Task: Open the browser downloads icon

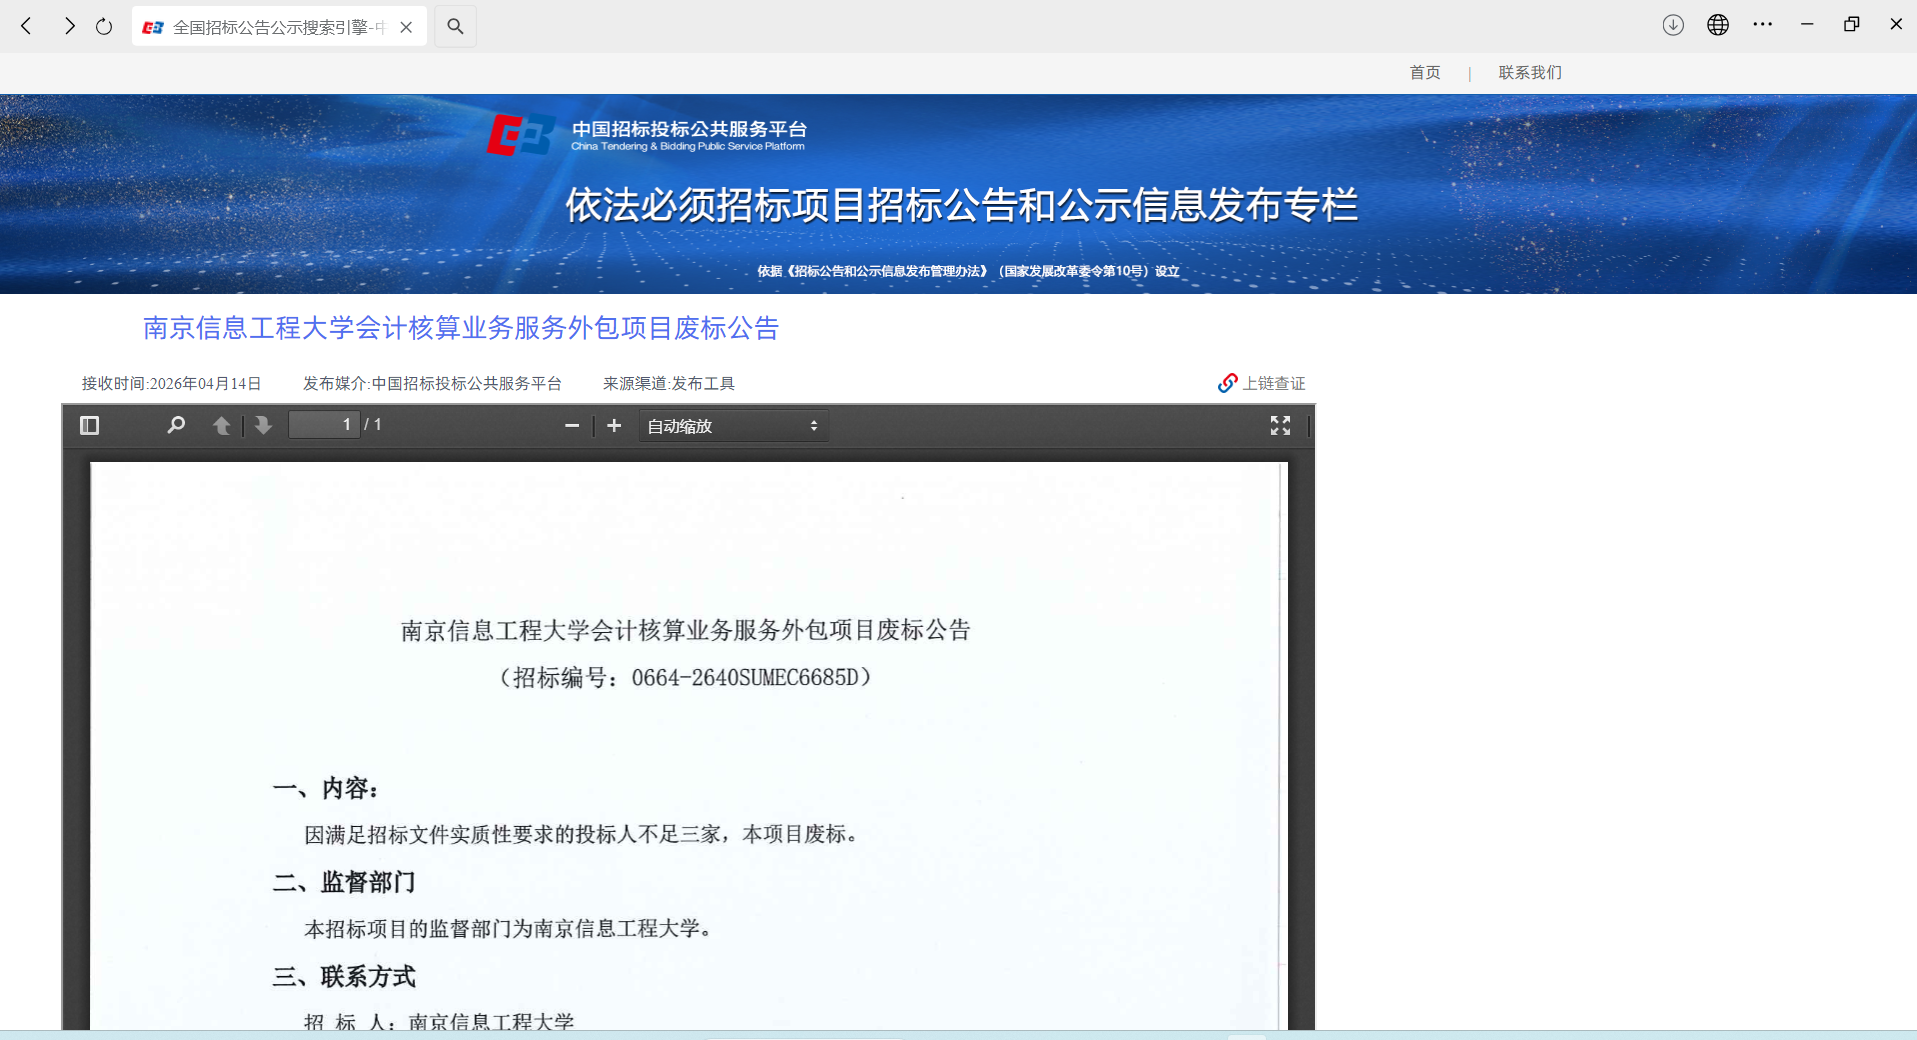Action: tap(1673, 25)
